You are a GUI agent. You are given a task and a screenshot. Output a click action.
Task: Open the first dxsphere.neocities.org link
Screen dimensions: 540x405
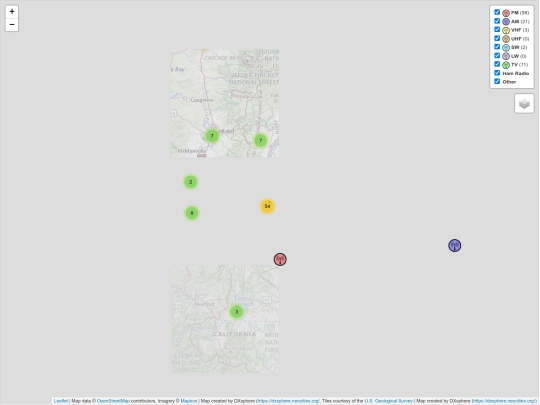pos(288,401)
